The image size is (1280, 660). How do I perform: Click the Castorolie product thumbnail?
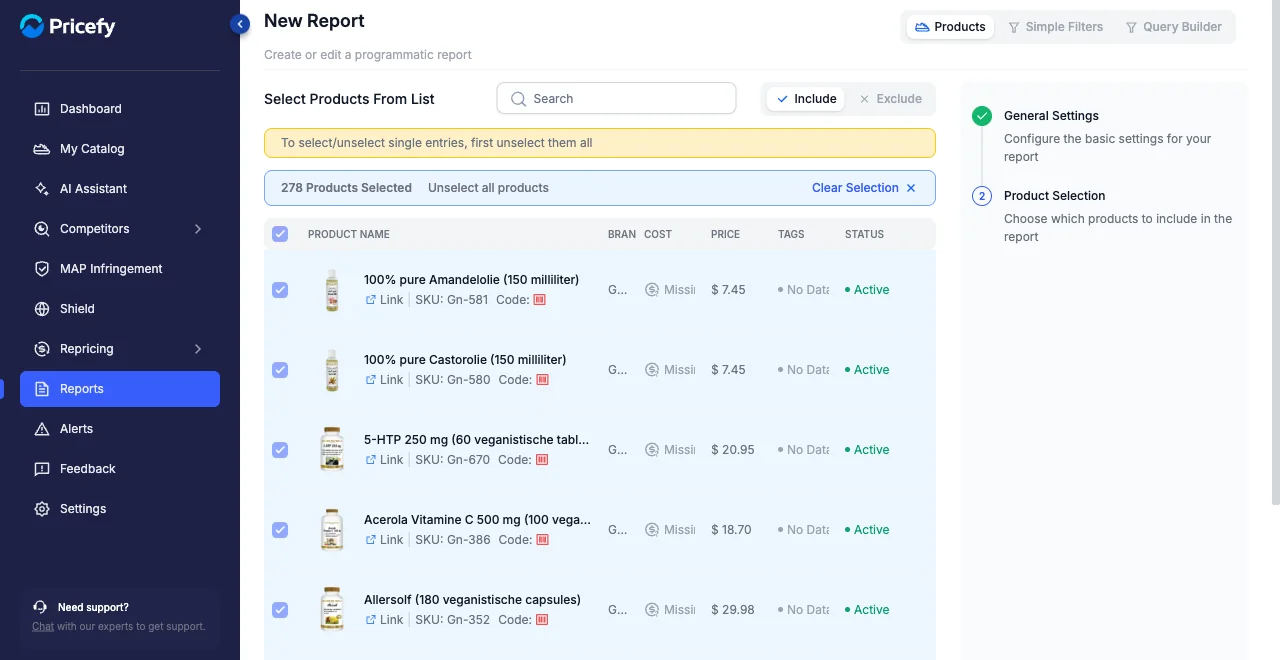click(332, 370)
